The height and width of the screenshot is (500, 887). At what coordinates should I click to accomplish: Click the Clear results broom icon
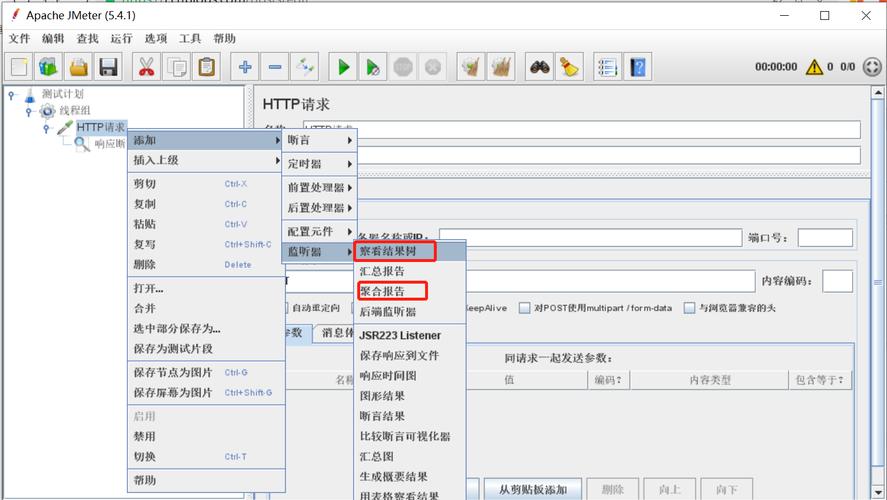[x=471, y=67]
